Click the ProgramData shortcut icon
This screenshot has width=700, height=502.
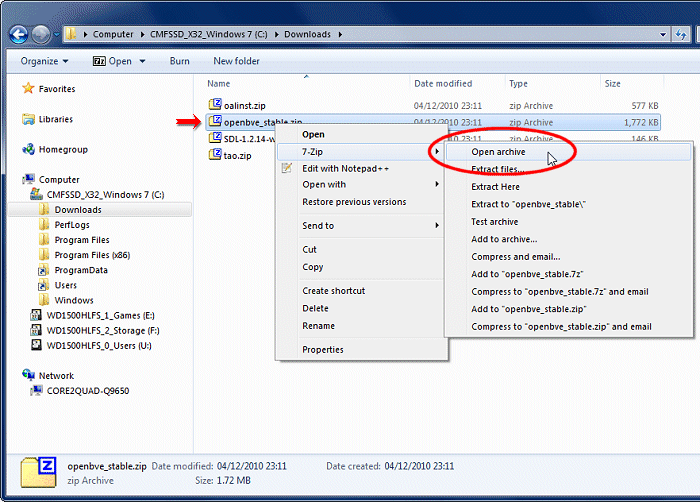[x=44, y=270]
